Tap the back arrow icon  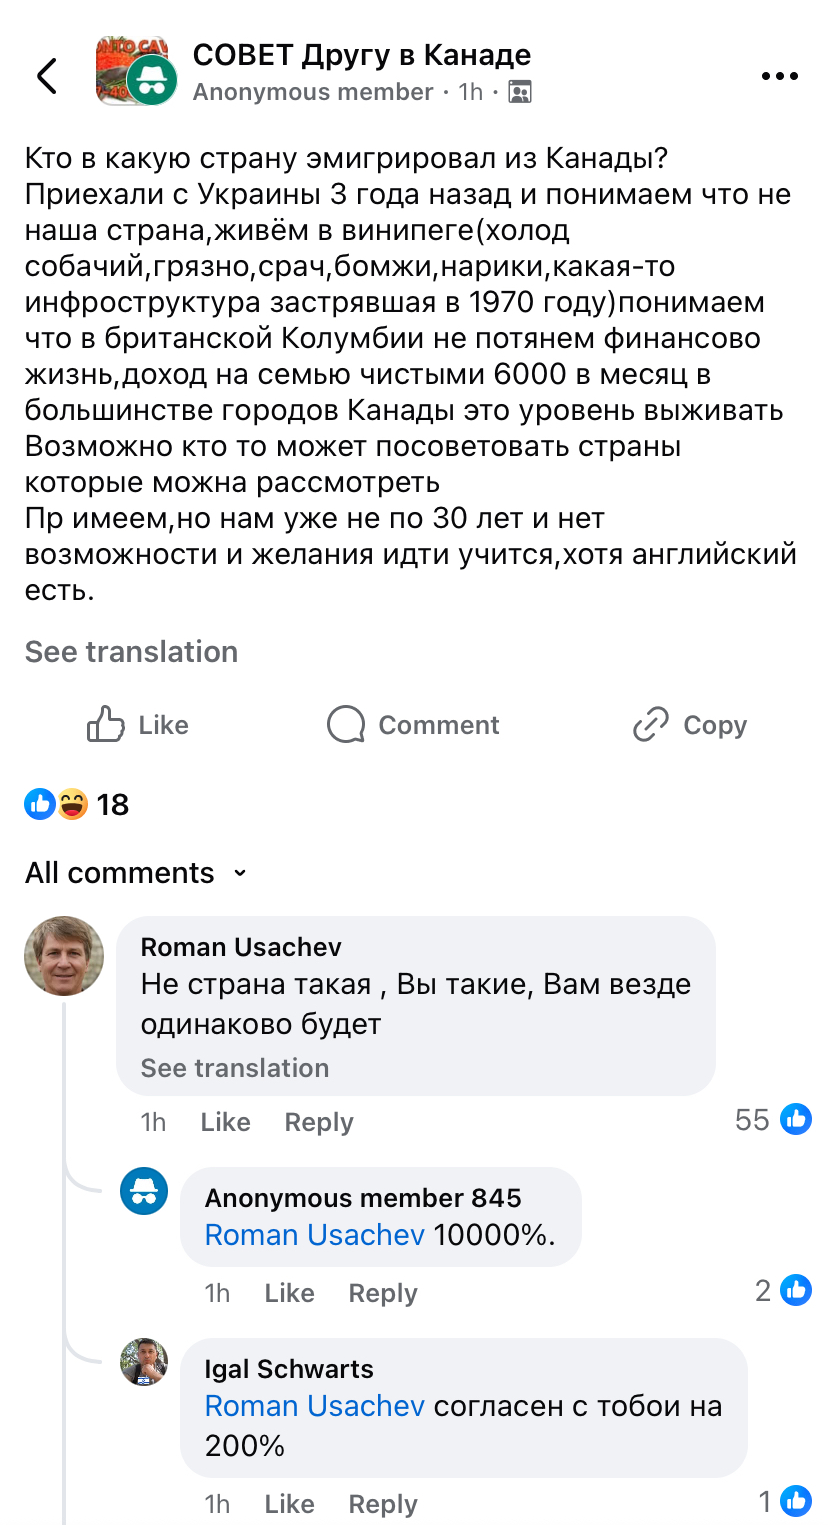click(x=46, y=75)
